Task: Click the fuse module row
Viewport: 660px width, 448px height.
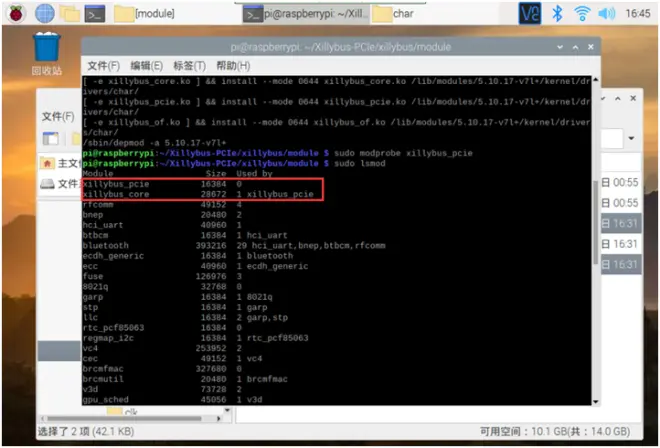Action: tap(162, 276)
